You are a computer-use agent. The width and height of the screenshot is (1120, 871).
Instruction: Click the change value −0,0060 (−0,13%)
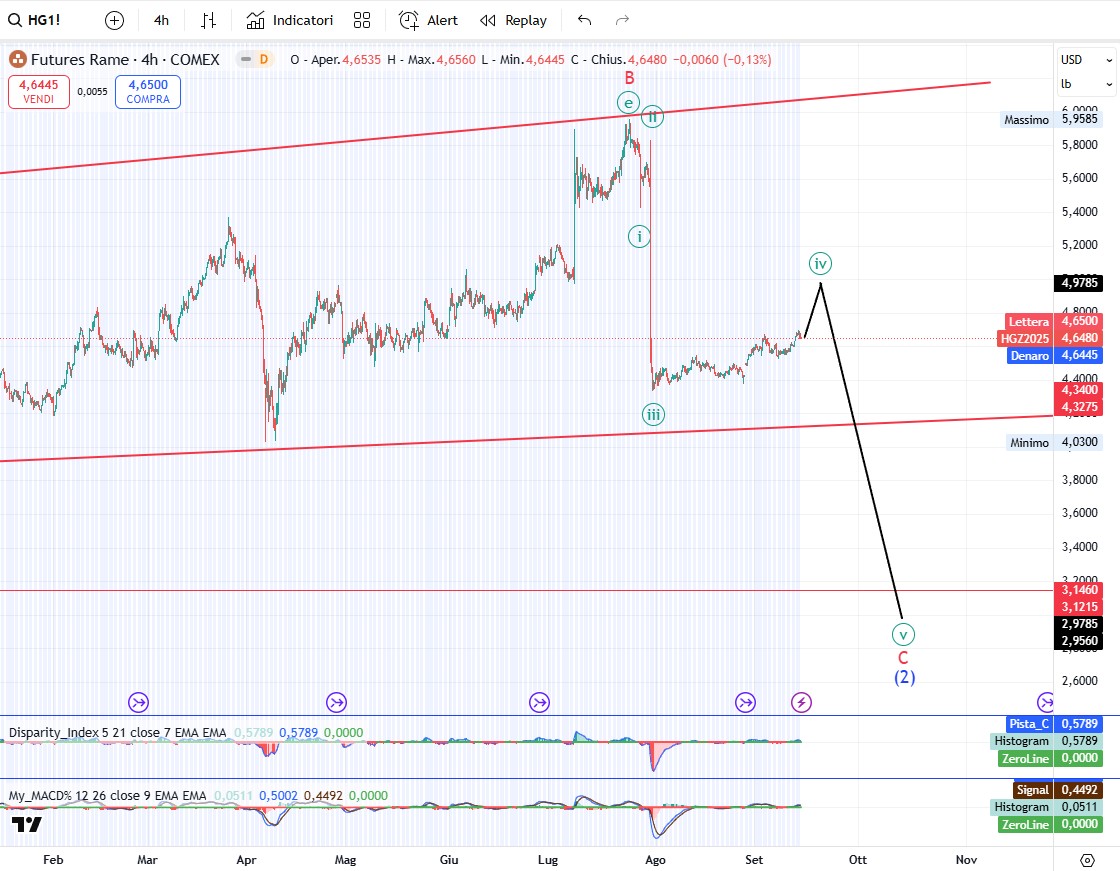[x=722, y=60]
